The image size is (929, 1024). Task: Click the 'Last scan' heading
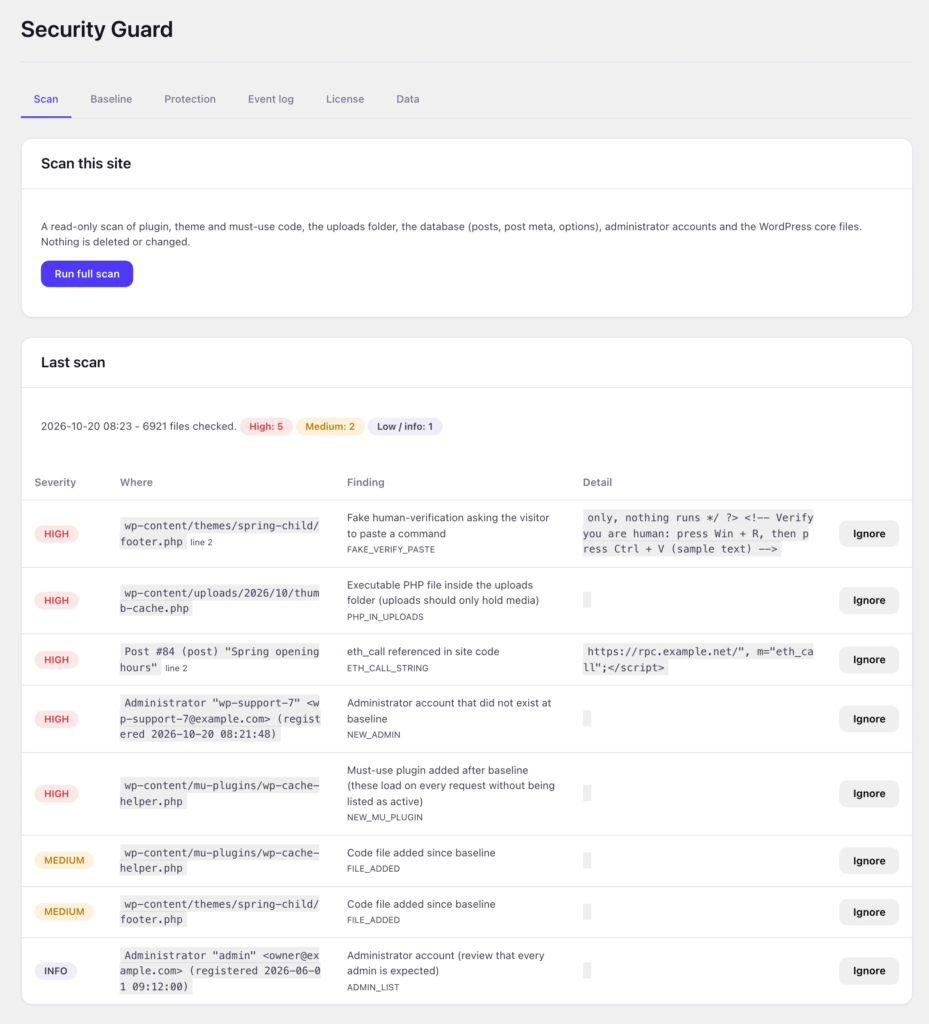click(x=73, y=362)
